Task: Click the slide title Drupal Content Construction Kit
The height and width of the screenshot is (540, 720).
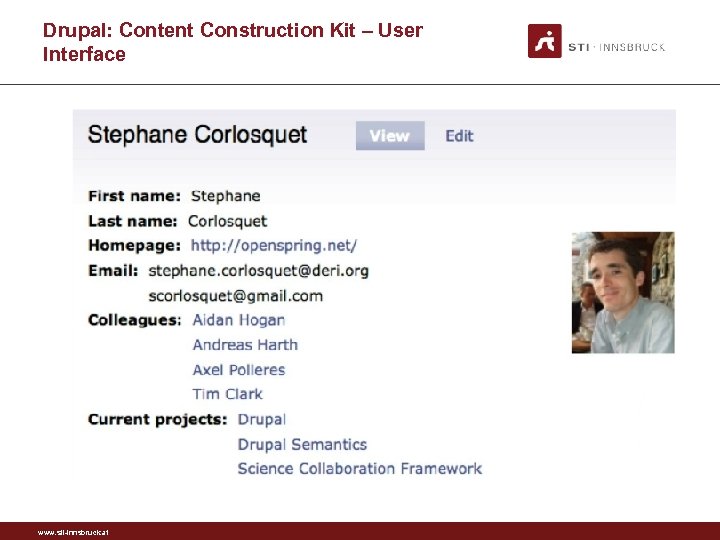Action: (x=233, y=42)
